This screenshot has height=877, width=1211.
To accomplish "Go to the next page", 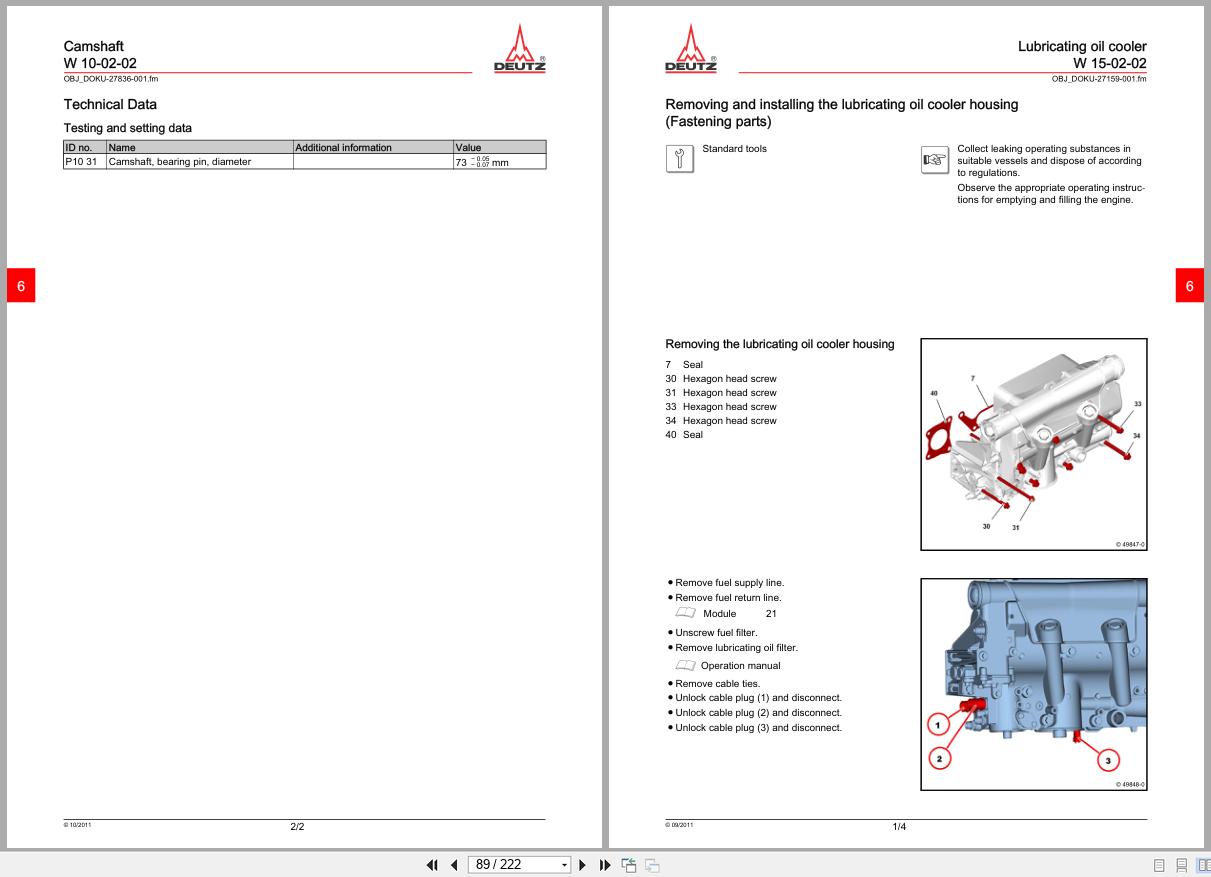I will click(x=583, y=864).
